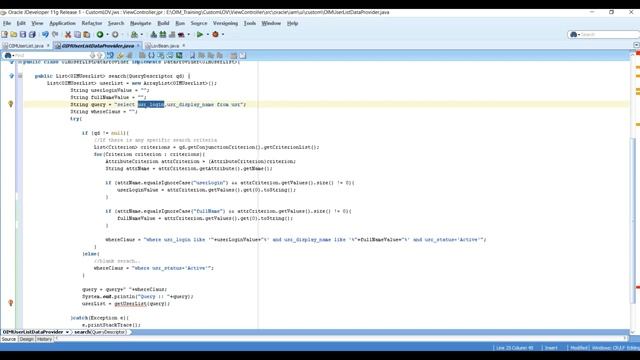Image resolution: width=640 pixels, height=360 pixels.
Task: Click the Save icon in the toolbar
Action: click(x=23, y=35)
